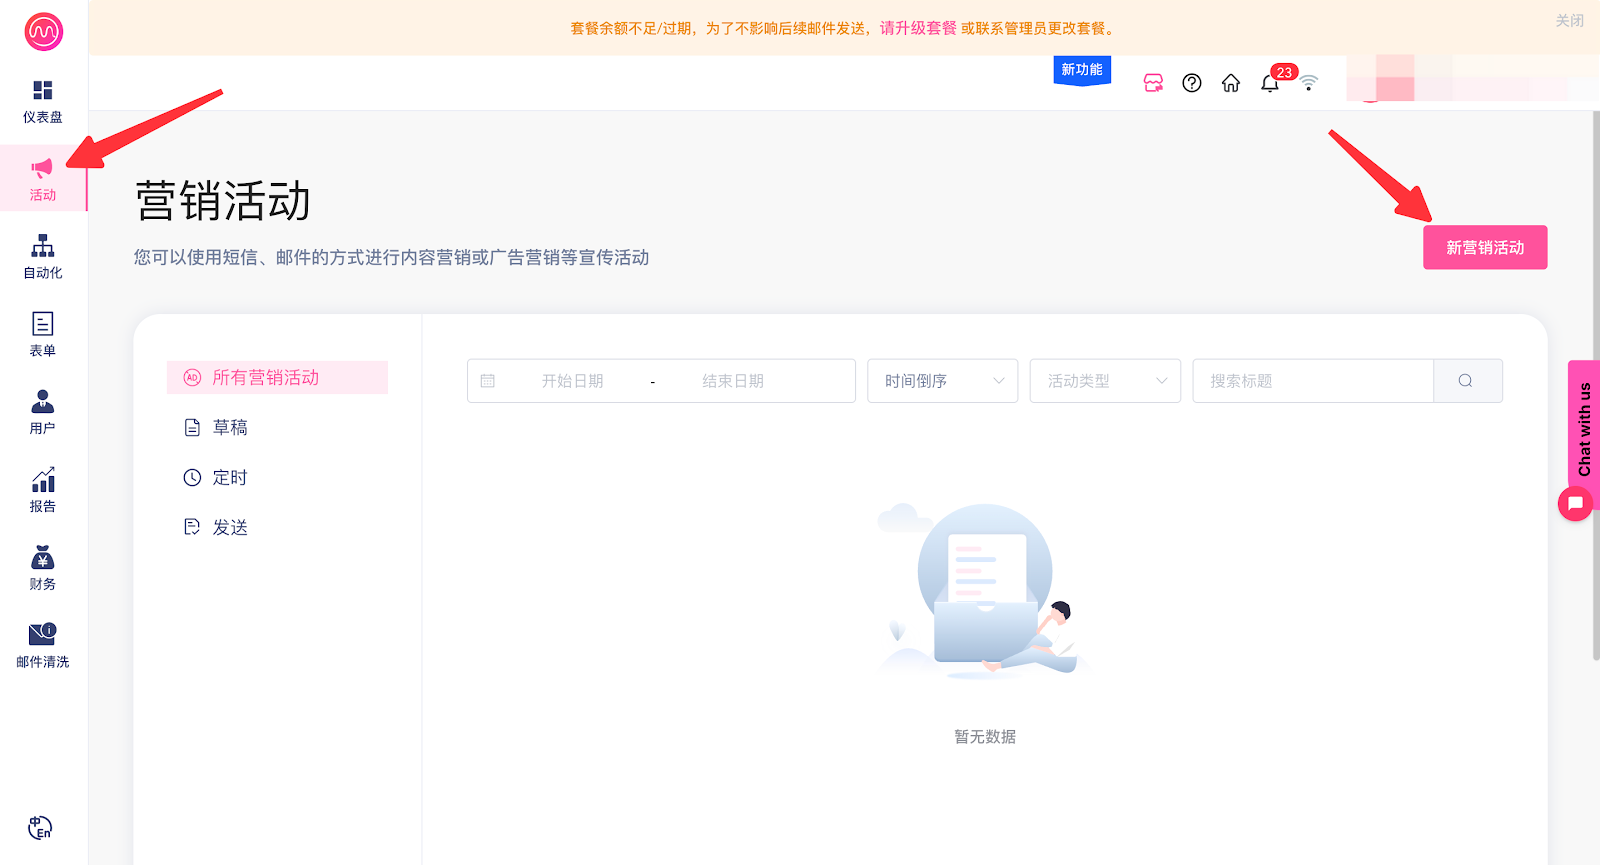Click the help question mark icon
Viewport: 1600px width, 865px height.
[x=1191, y=83]
